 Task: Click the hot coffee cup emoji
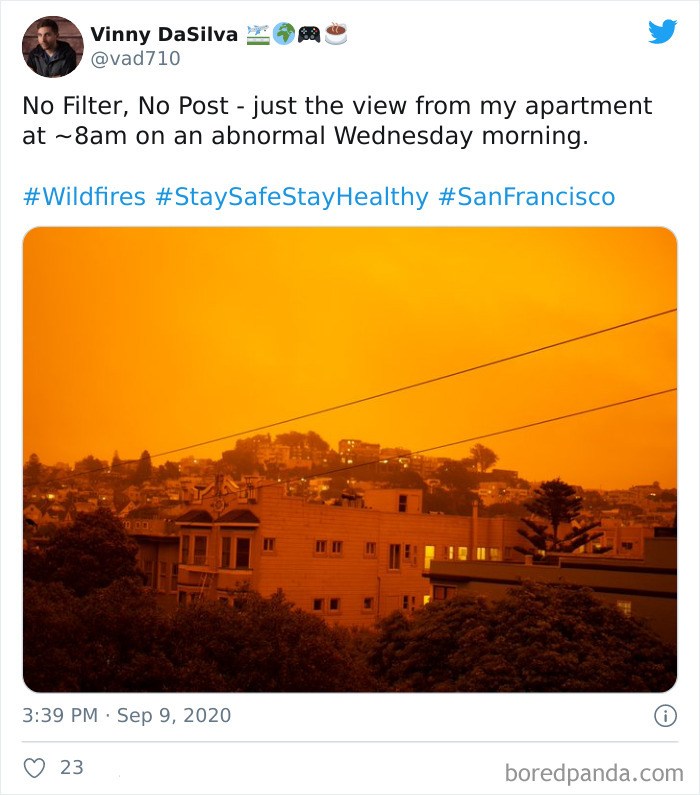(x=336, y=34)
